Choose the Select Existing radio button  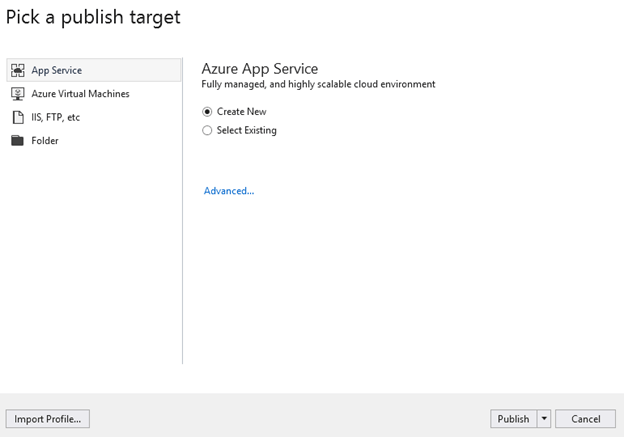coord(207,131)
